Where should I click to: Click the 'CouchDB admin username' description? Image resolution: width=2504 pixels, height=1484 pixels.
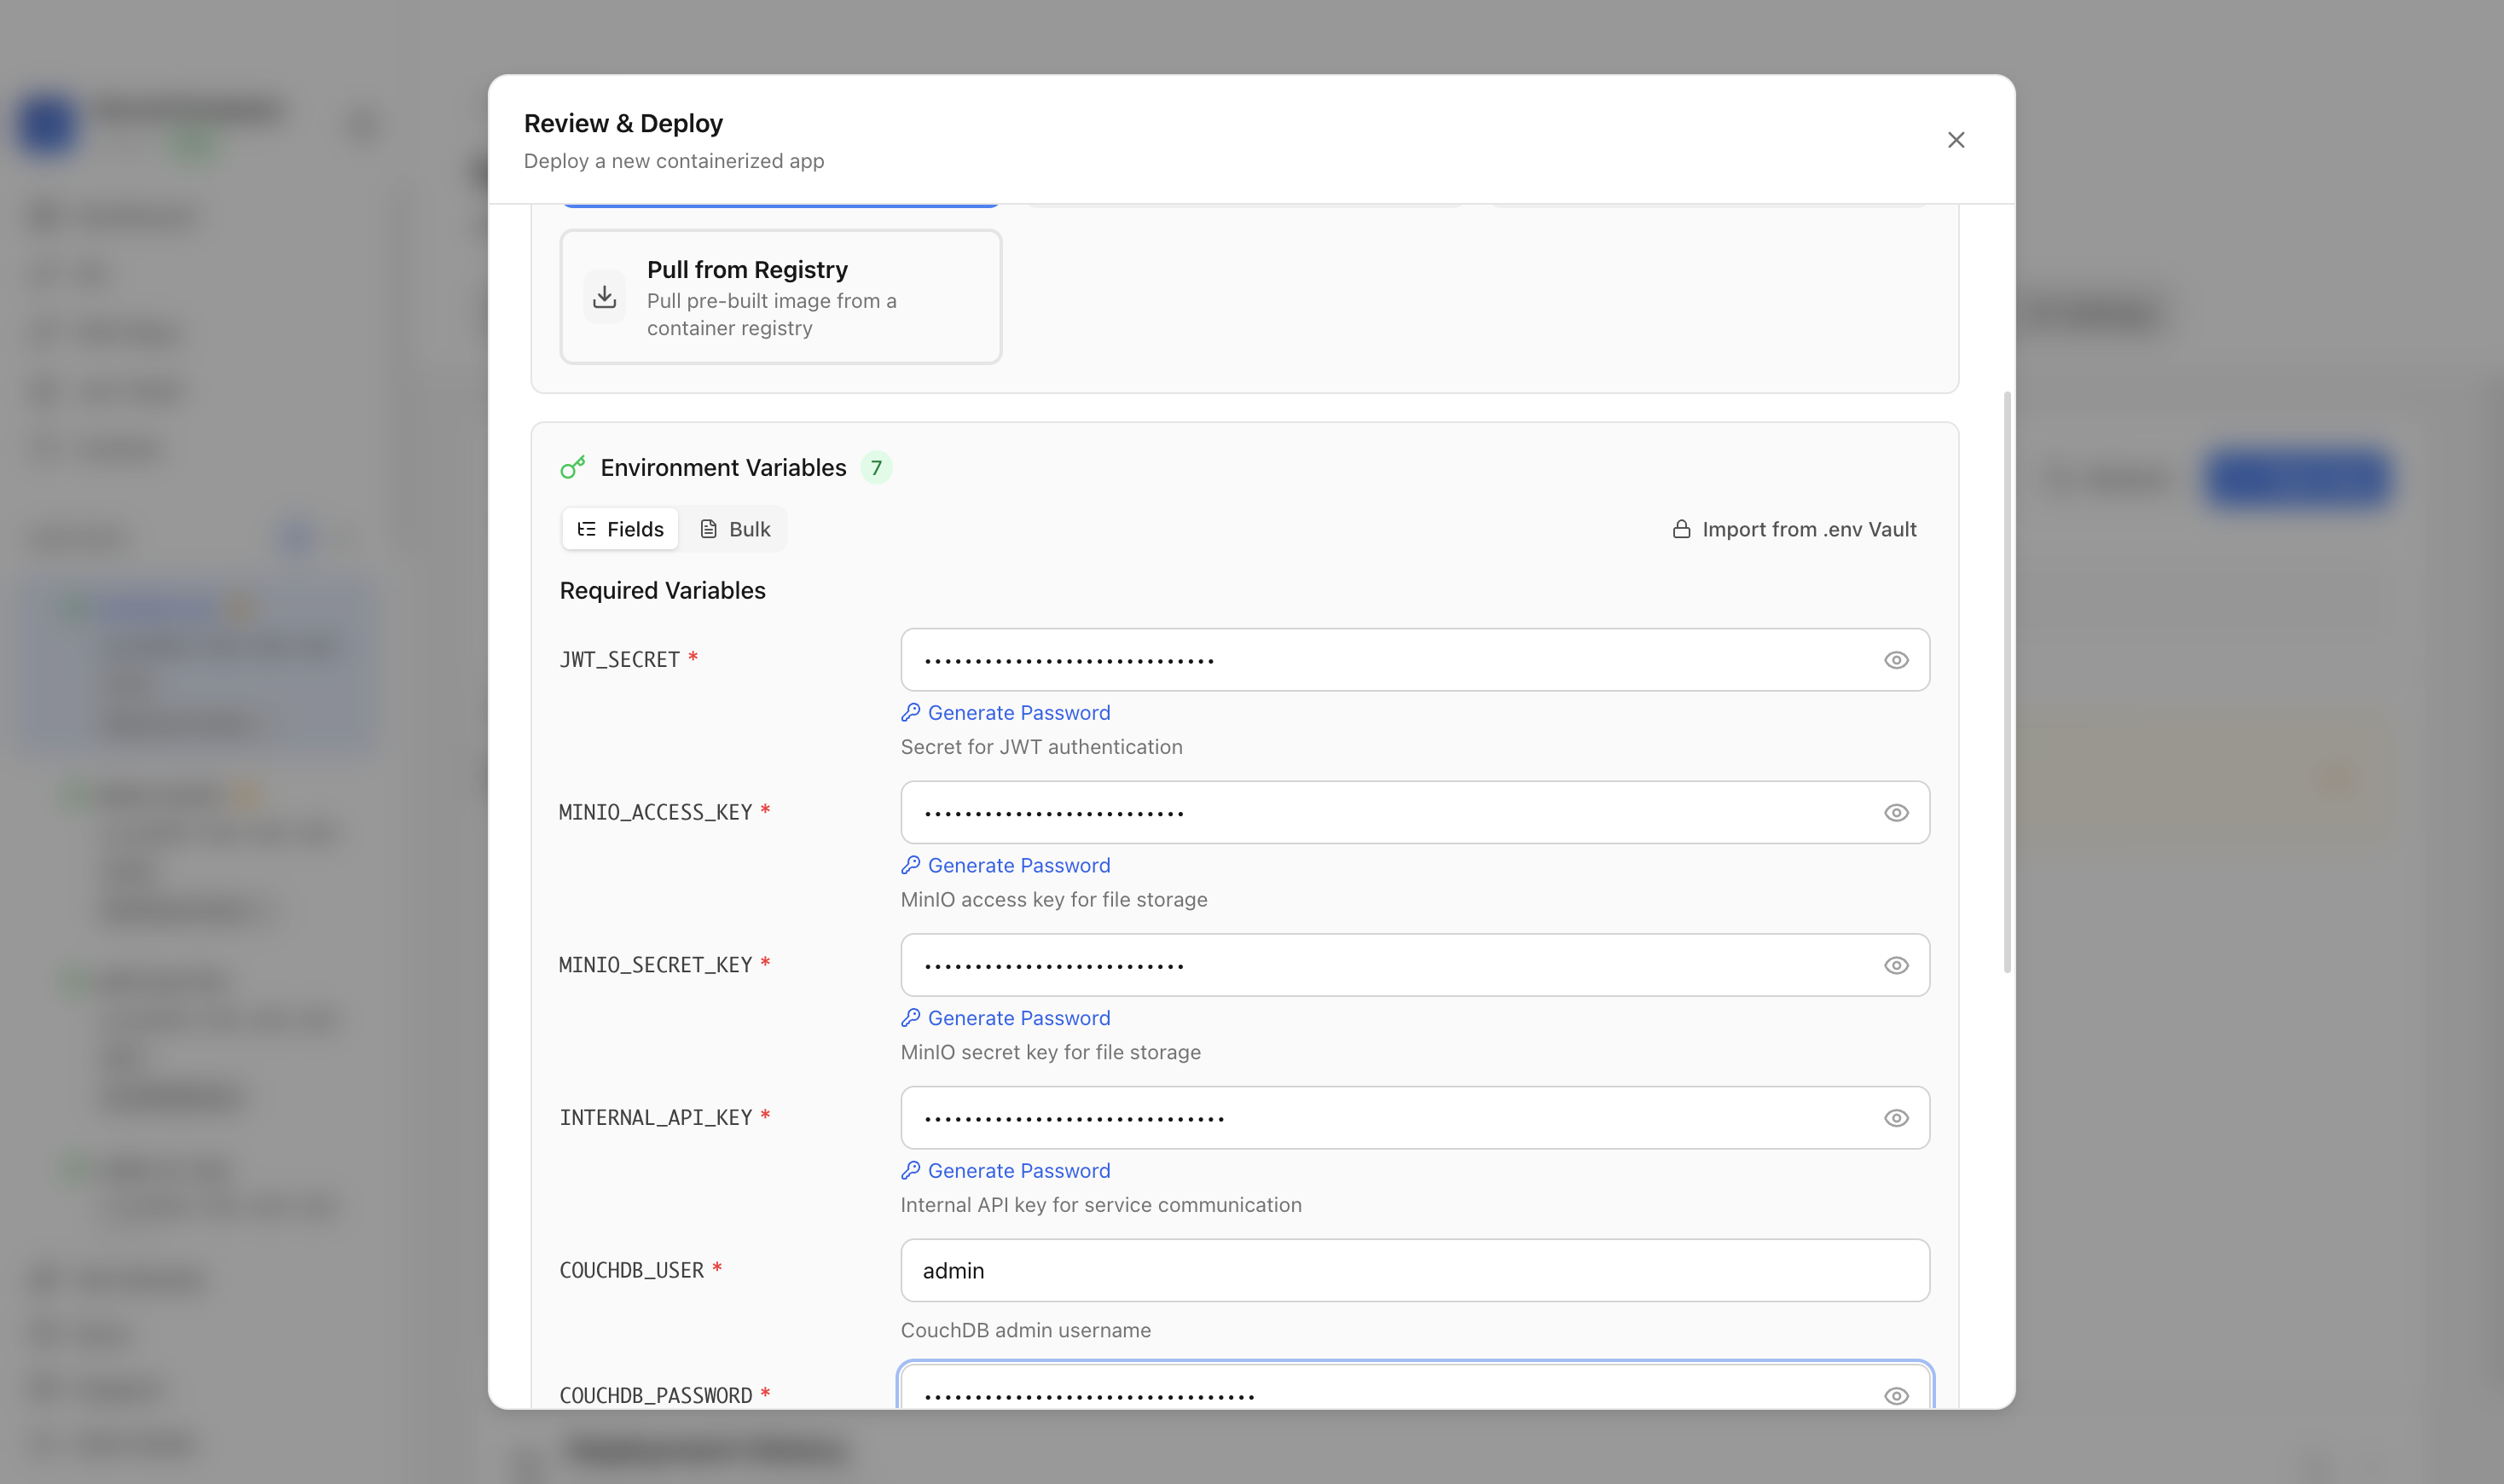click(1026, 1330)
